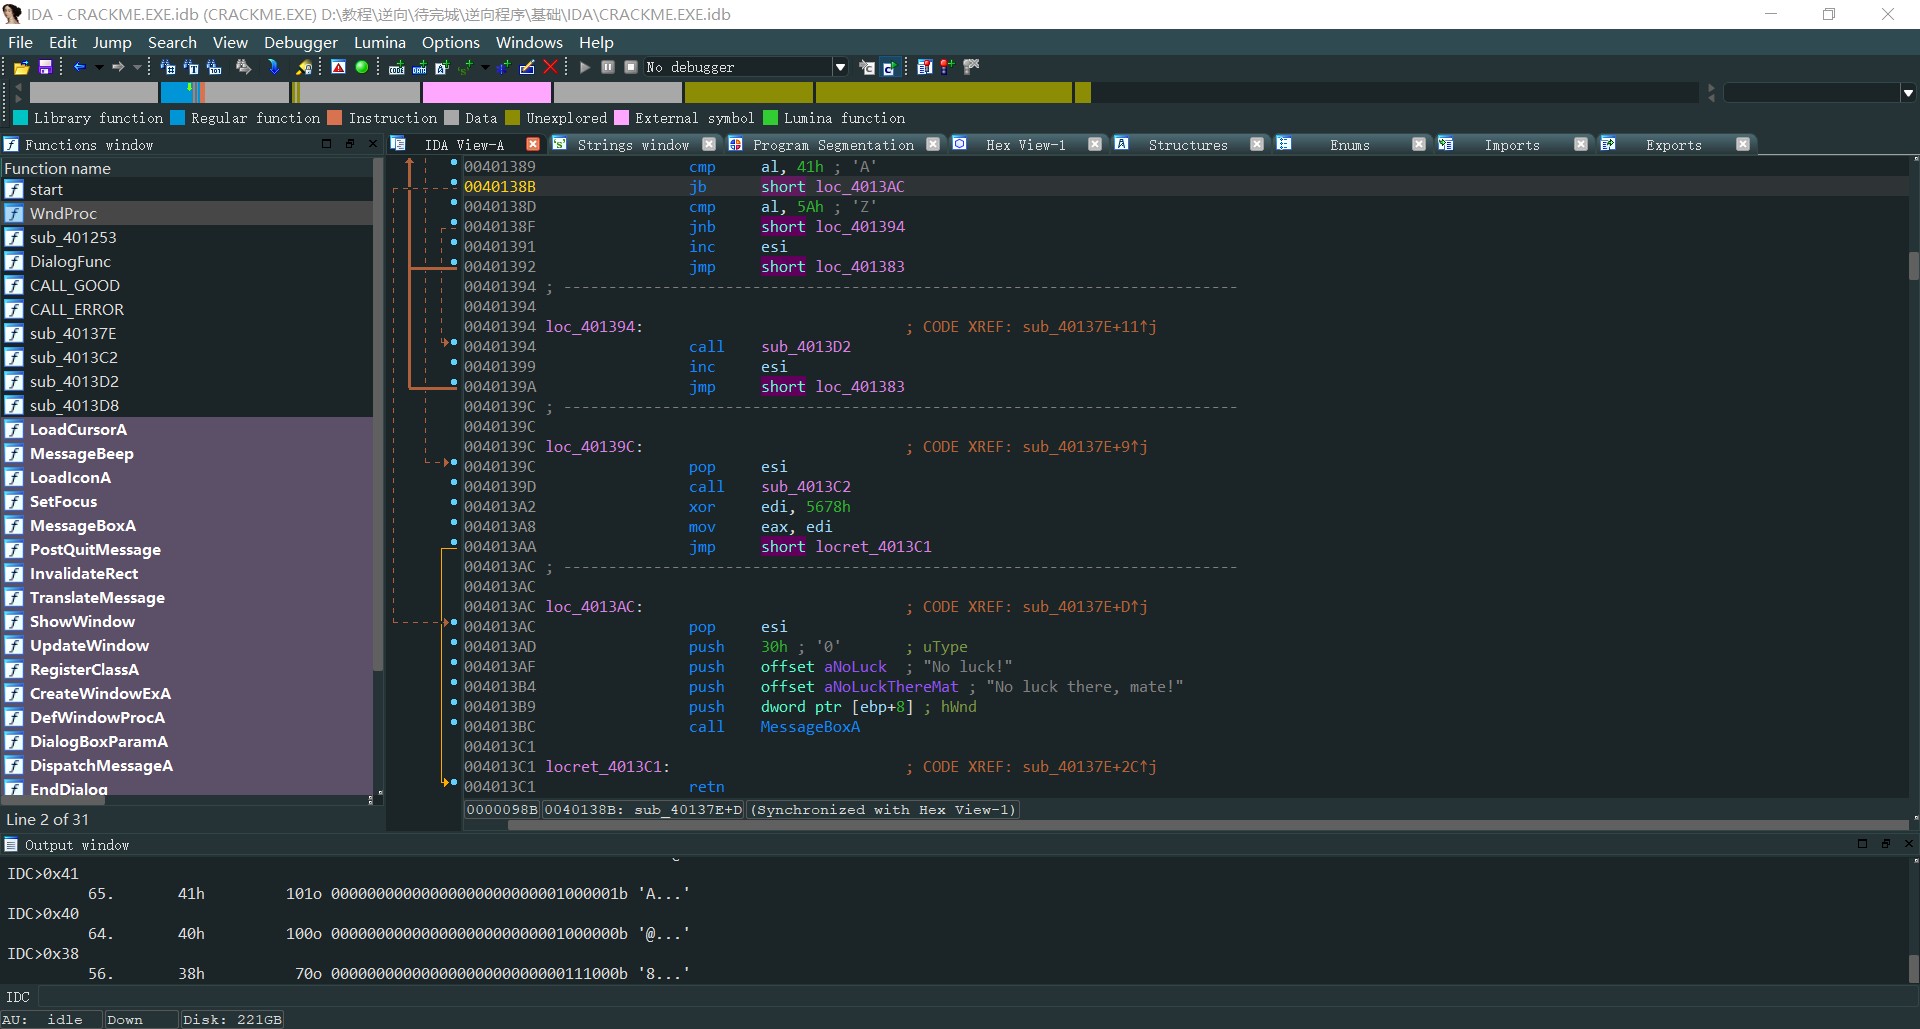Click the pink External symbol navigation band segment

pyautogui.click(x=486, y=93)
